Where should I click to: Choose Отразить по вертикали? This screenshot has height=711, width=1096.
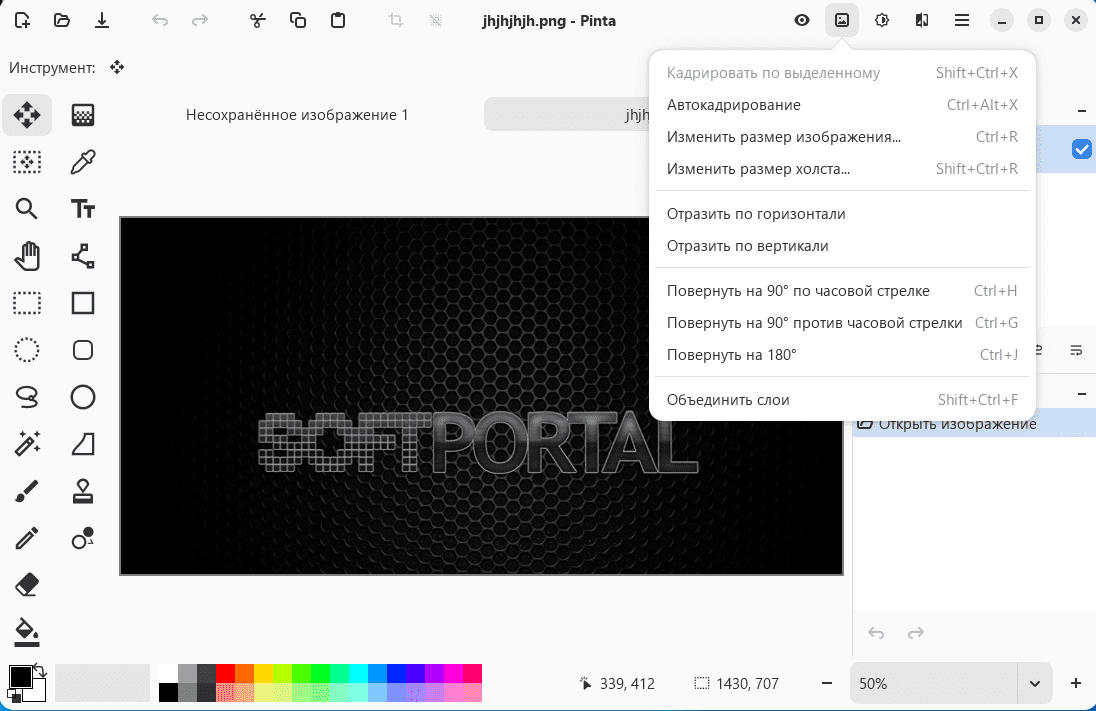tap(842, 246)
